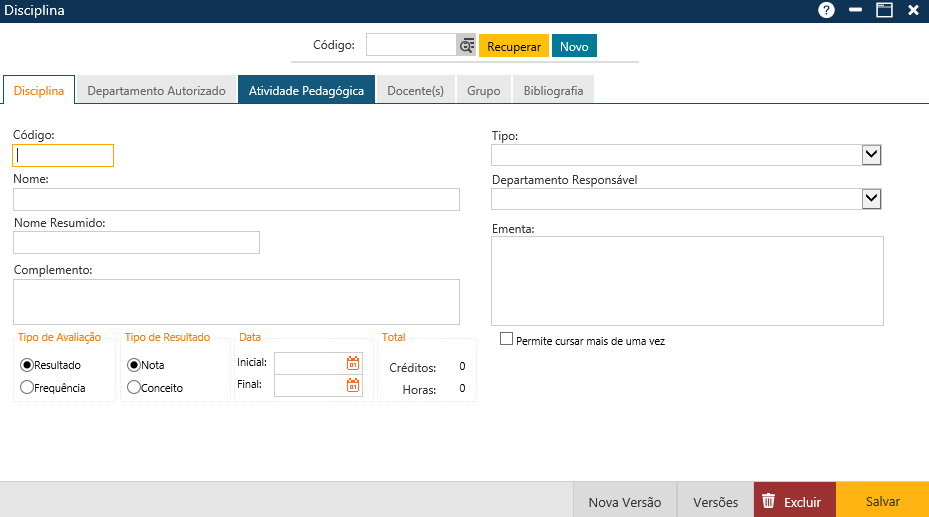
Task: Expand the Tipo dropdown
Action: (x=871, y=154)
